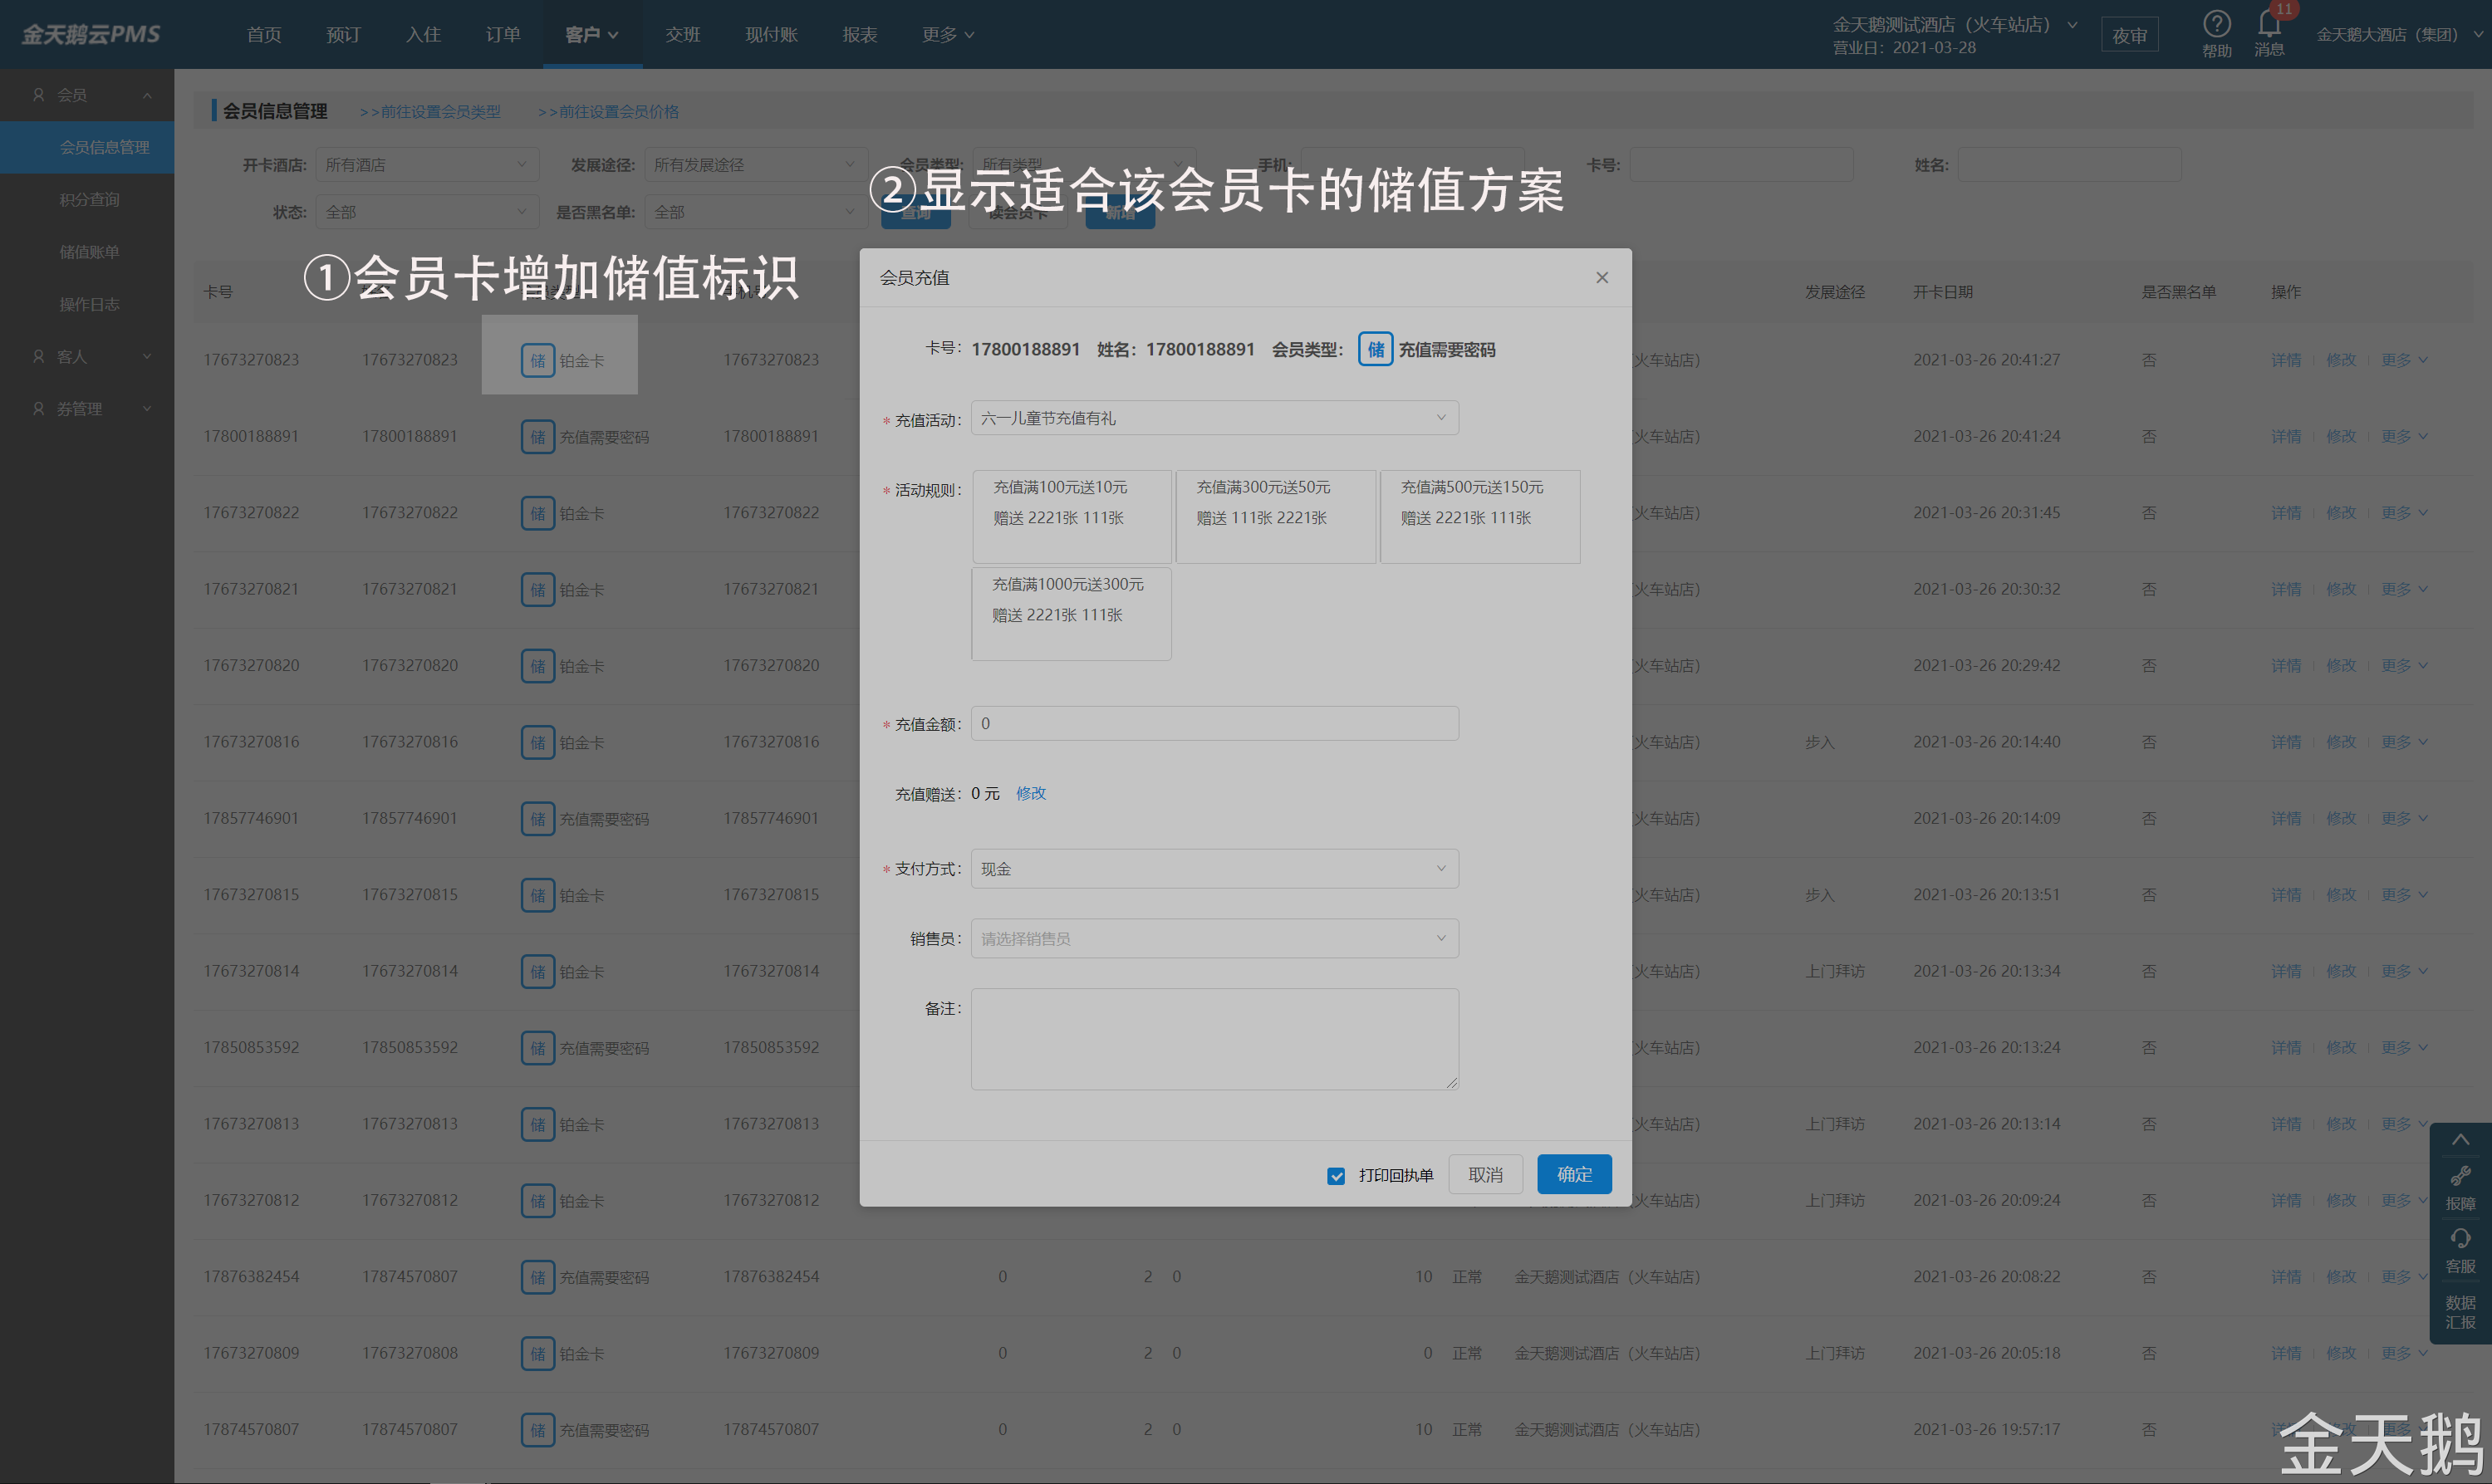Click the stored-value badge in row 17850853592

click(x=537, y=1048)
